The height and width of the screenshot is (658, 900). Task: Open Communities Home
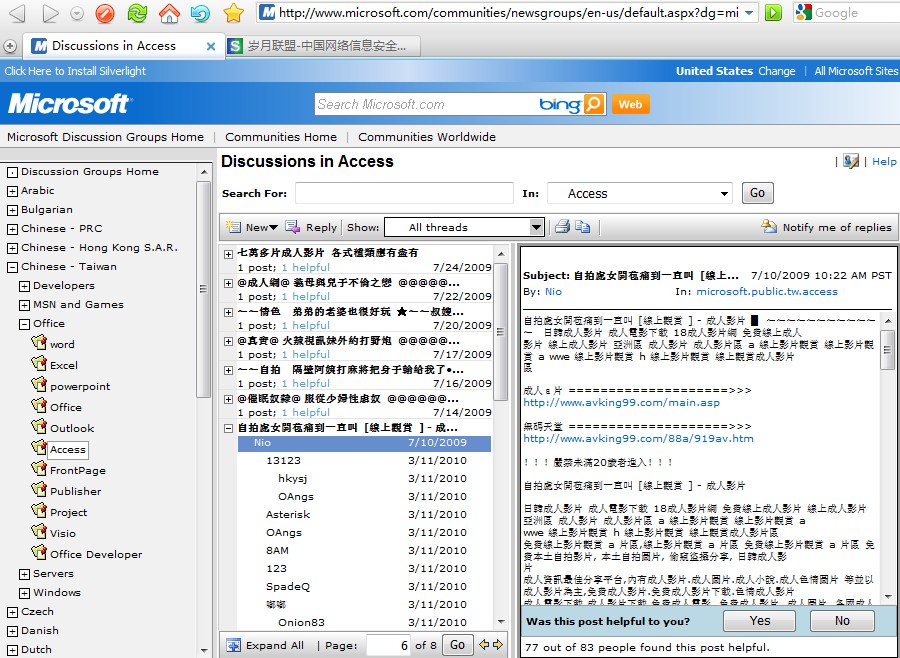point(281,137)
